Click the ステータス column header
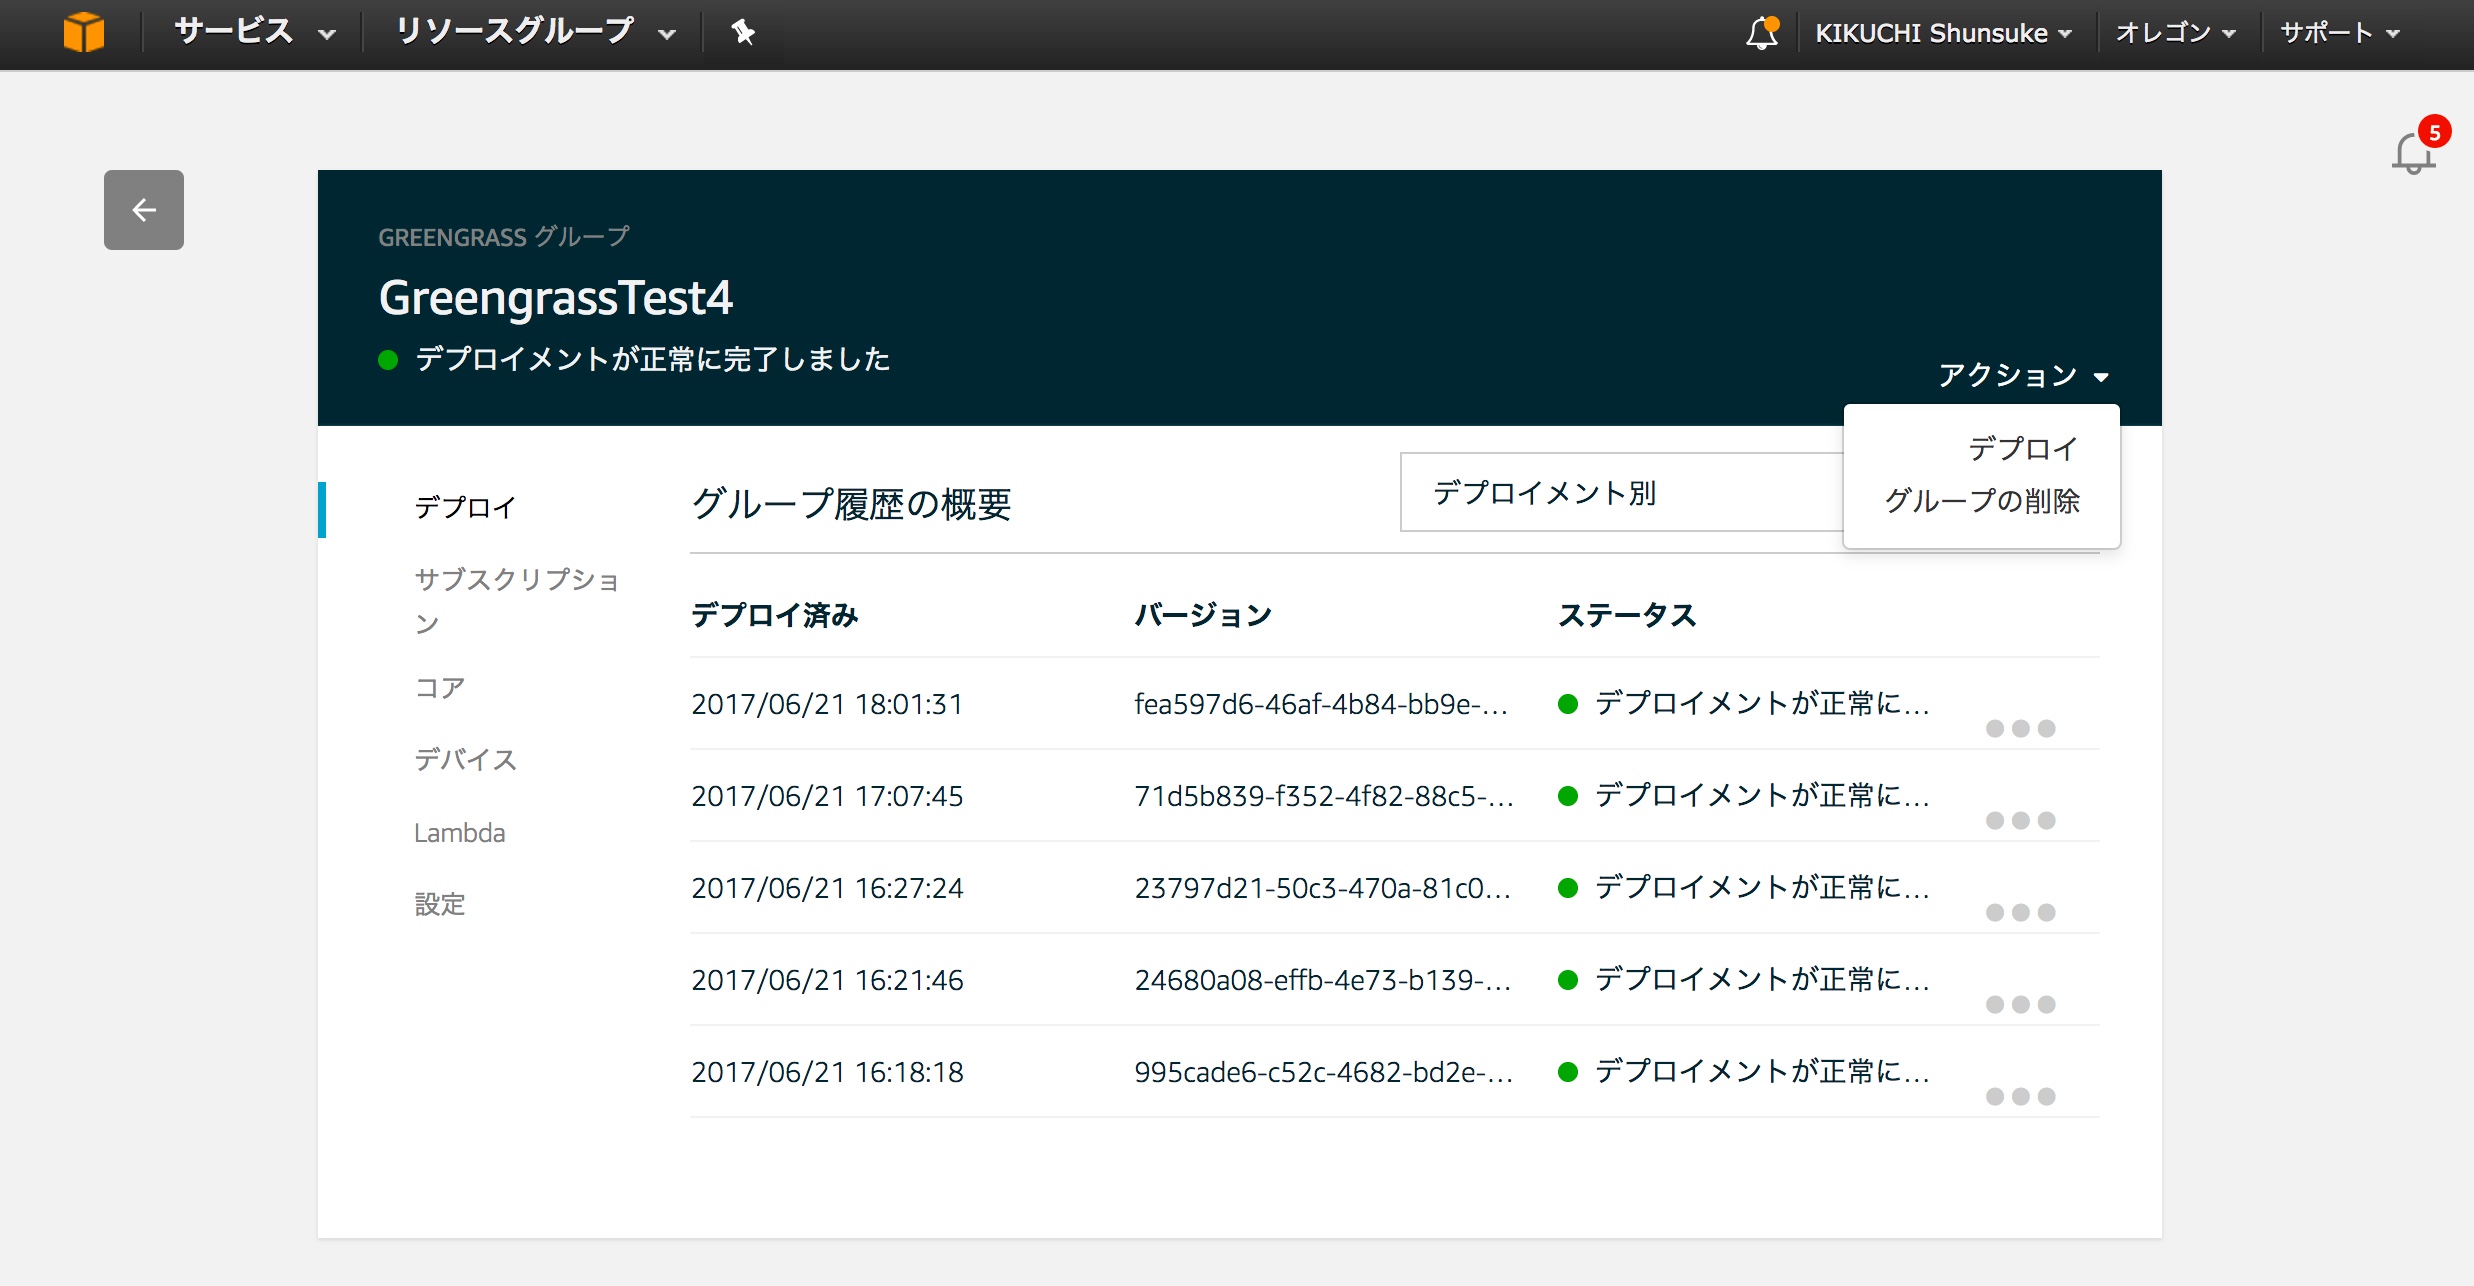This screenshot has width=2474, height=1286. [x=1627, y=615]
